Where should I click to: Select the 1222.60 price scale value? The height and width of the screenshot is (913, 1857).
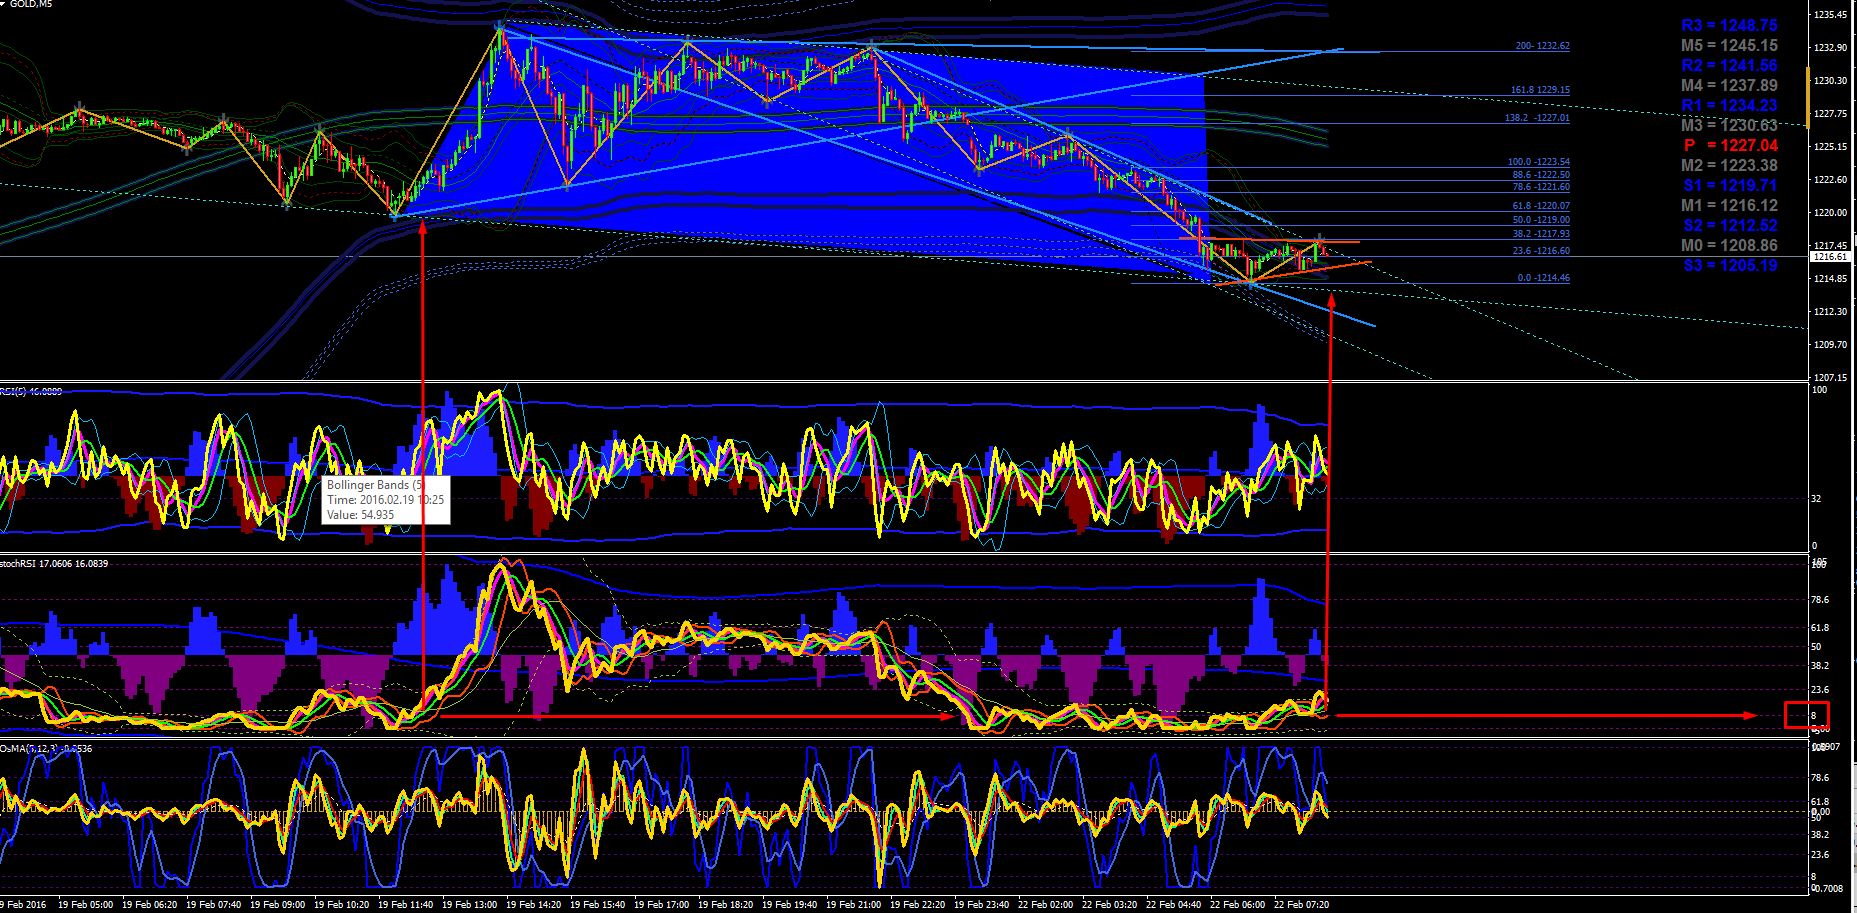pos(1830,180)
